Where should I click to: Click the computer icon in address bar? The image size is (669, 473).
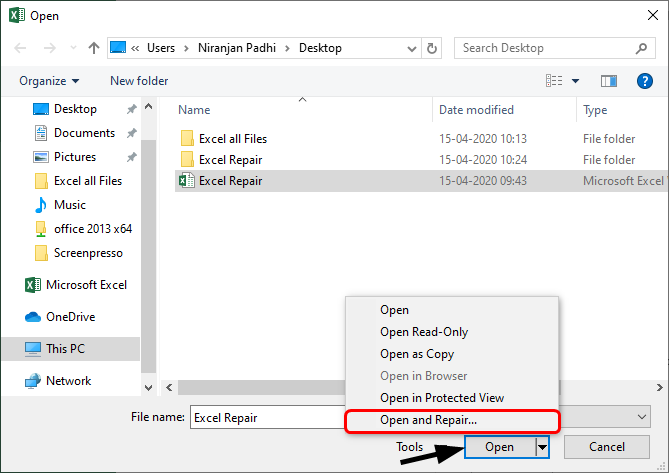118,47
